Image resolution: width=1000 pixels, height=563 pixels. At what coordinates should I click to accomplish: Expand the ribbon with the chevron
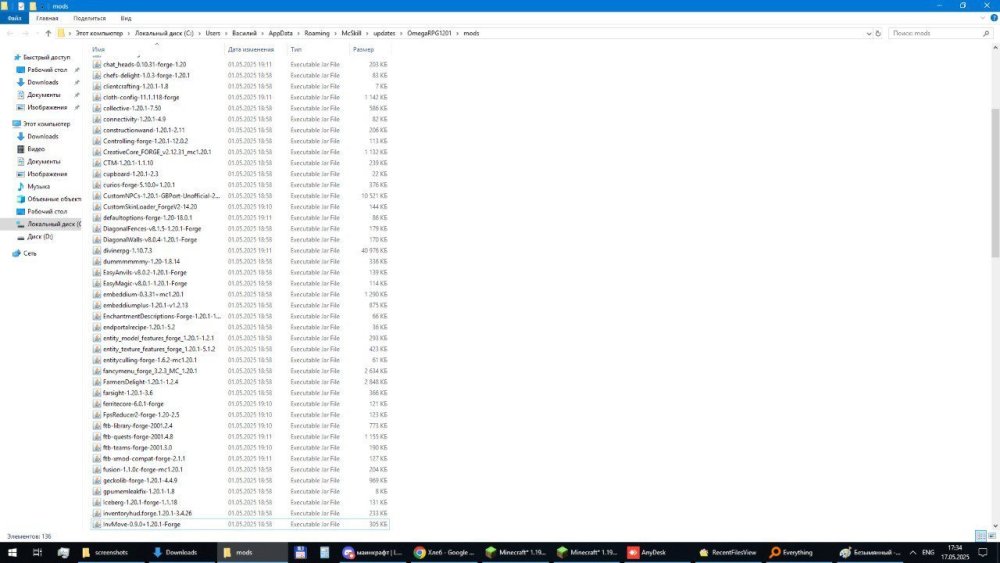[x=982, y=18]
